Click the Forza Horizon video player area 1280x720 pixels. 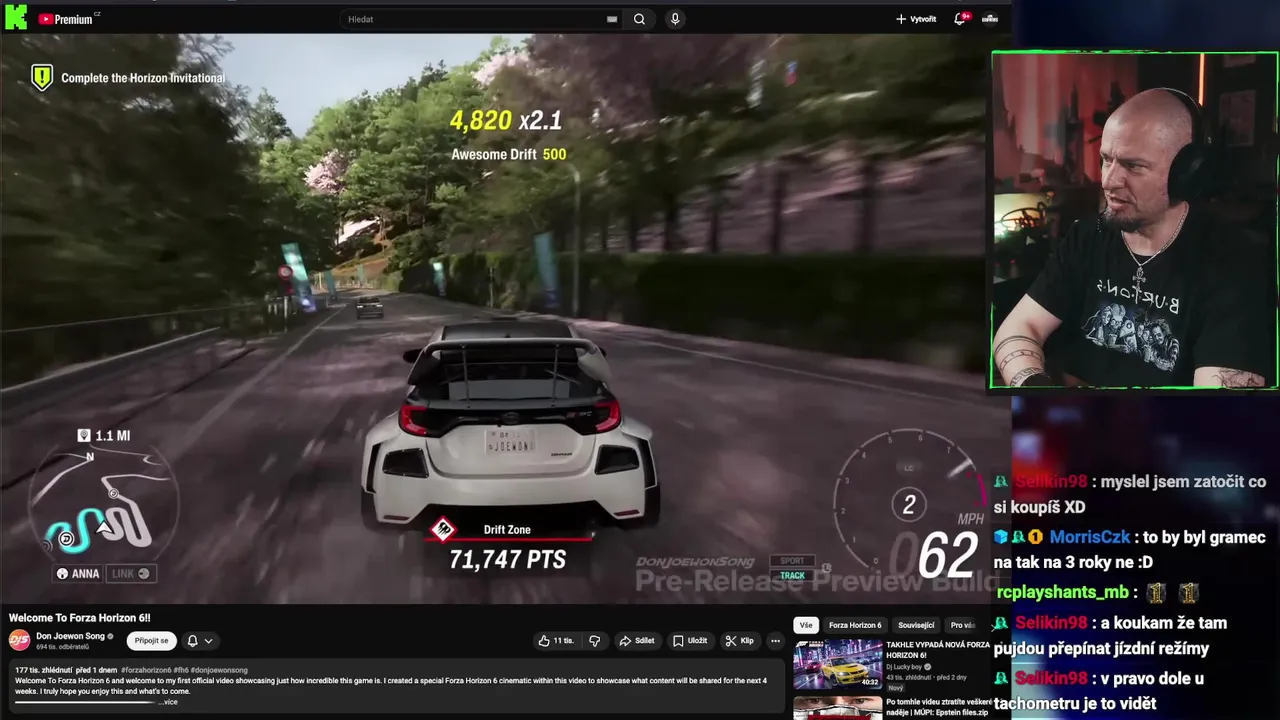pyautogui.click(x=505, y=318)
